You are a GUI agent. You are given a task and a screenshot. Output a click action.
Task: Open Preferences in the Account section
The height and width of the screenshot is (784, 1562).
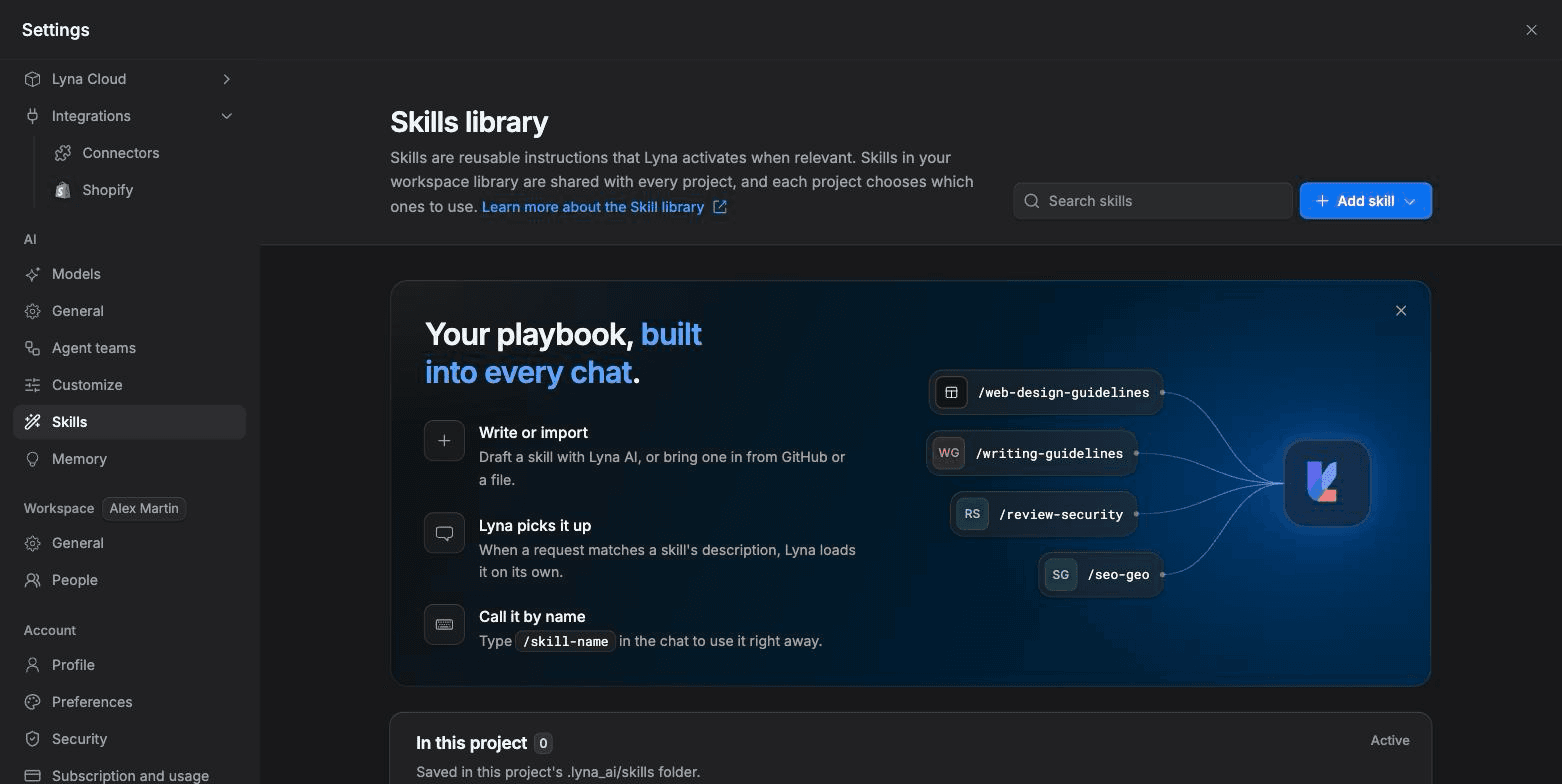[x=129, y=702]
